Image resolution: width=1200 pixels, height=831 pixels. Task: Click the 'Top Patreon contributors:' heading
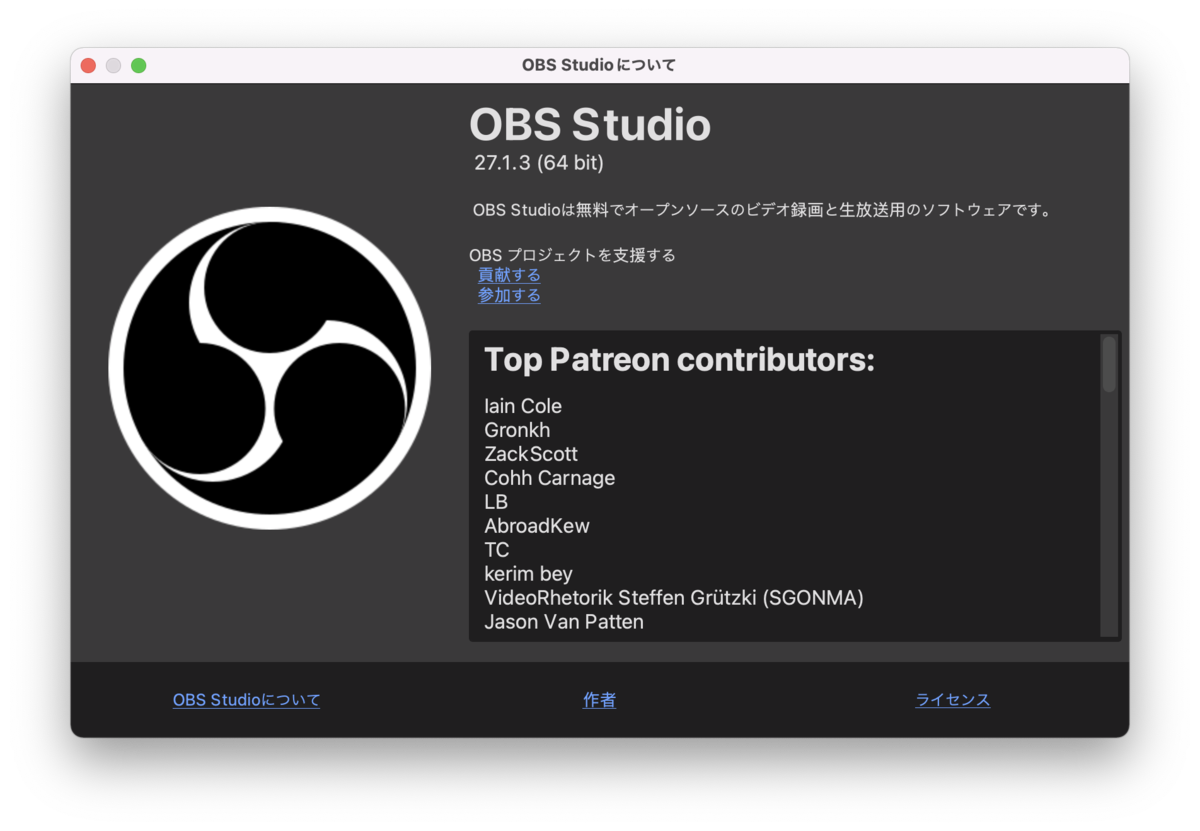(x=679, y=360)
